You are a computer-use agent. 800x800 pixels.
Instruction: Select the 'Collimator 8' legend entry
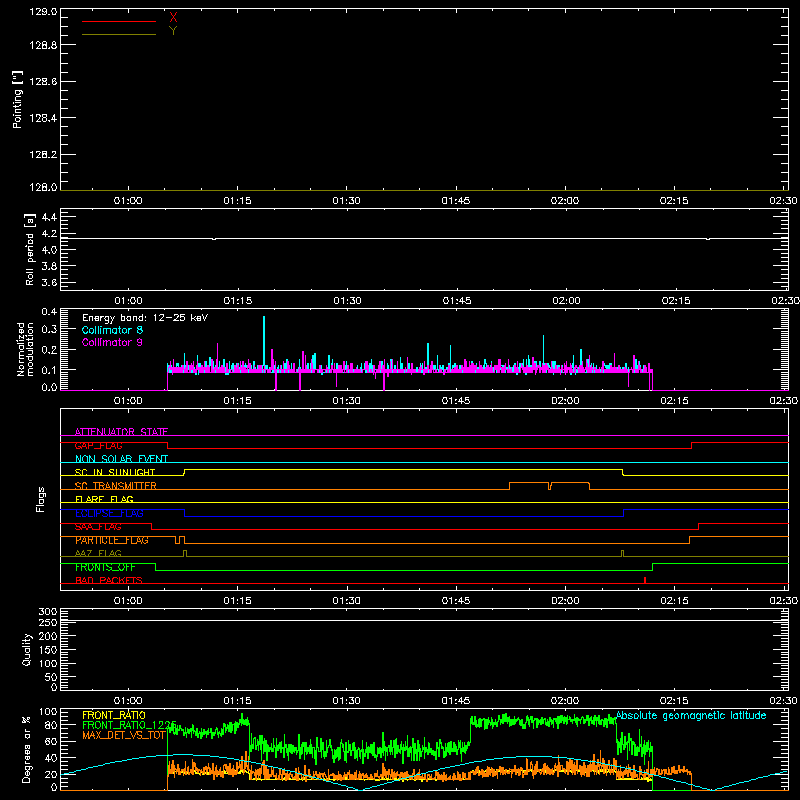click(112, 330)
